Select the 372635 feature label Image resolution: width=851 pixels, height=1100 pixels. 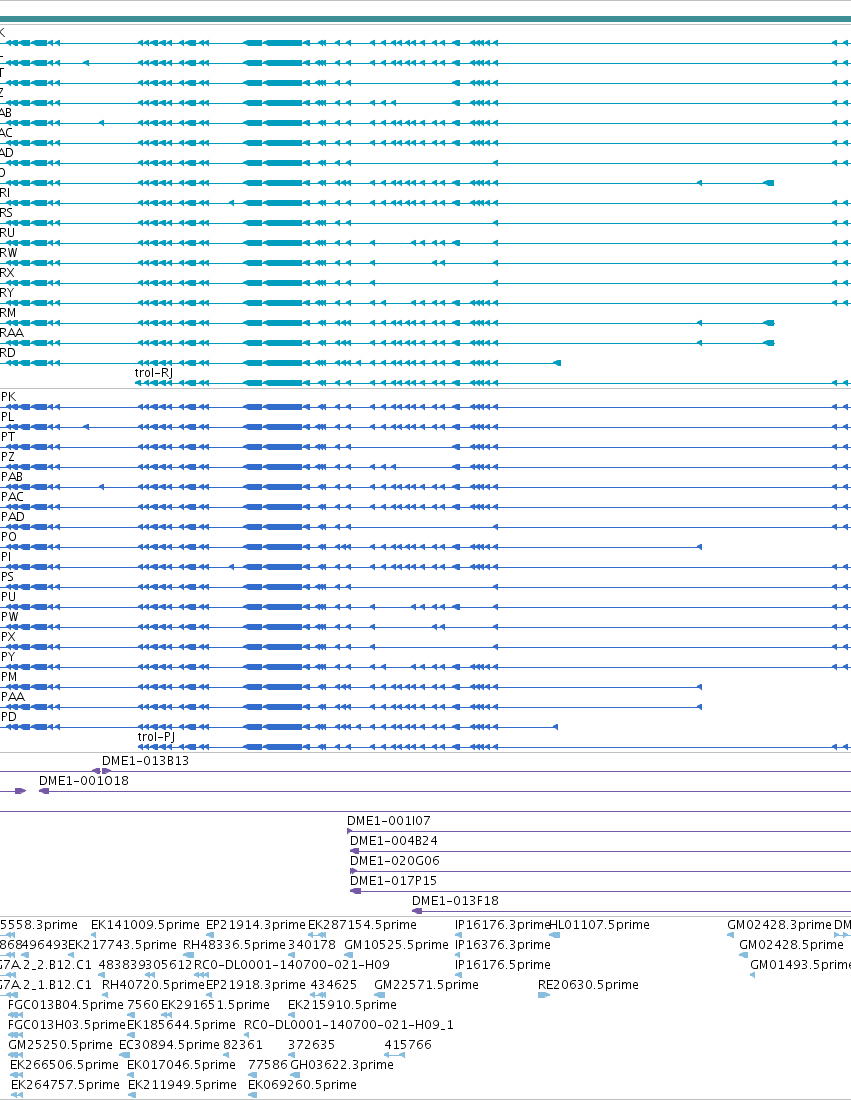[311, 1045]
